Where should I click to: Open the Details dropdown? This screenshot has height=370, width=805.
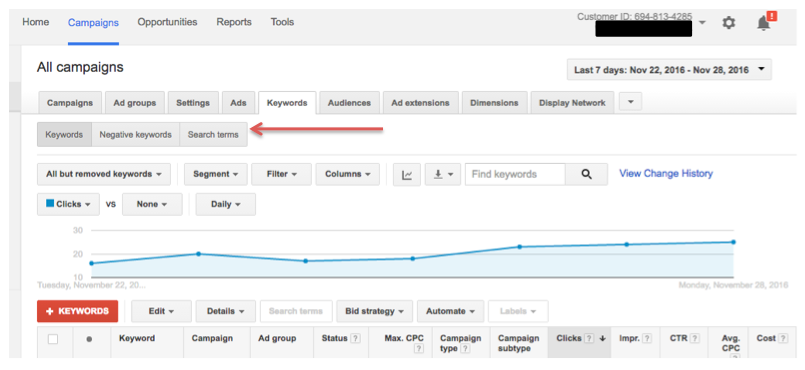(225, 311)
